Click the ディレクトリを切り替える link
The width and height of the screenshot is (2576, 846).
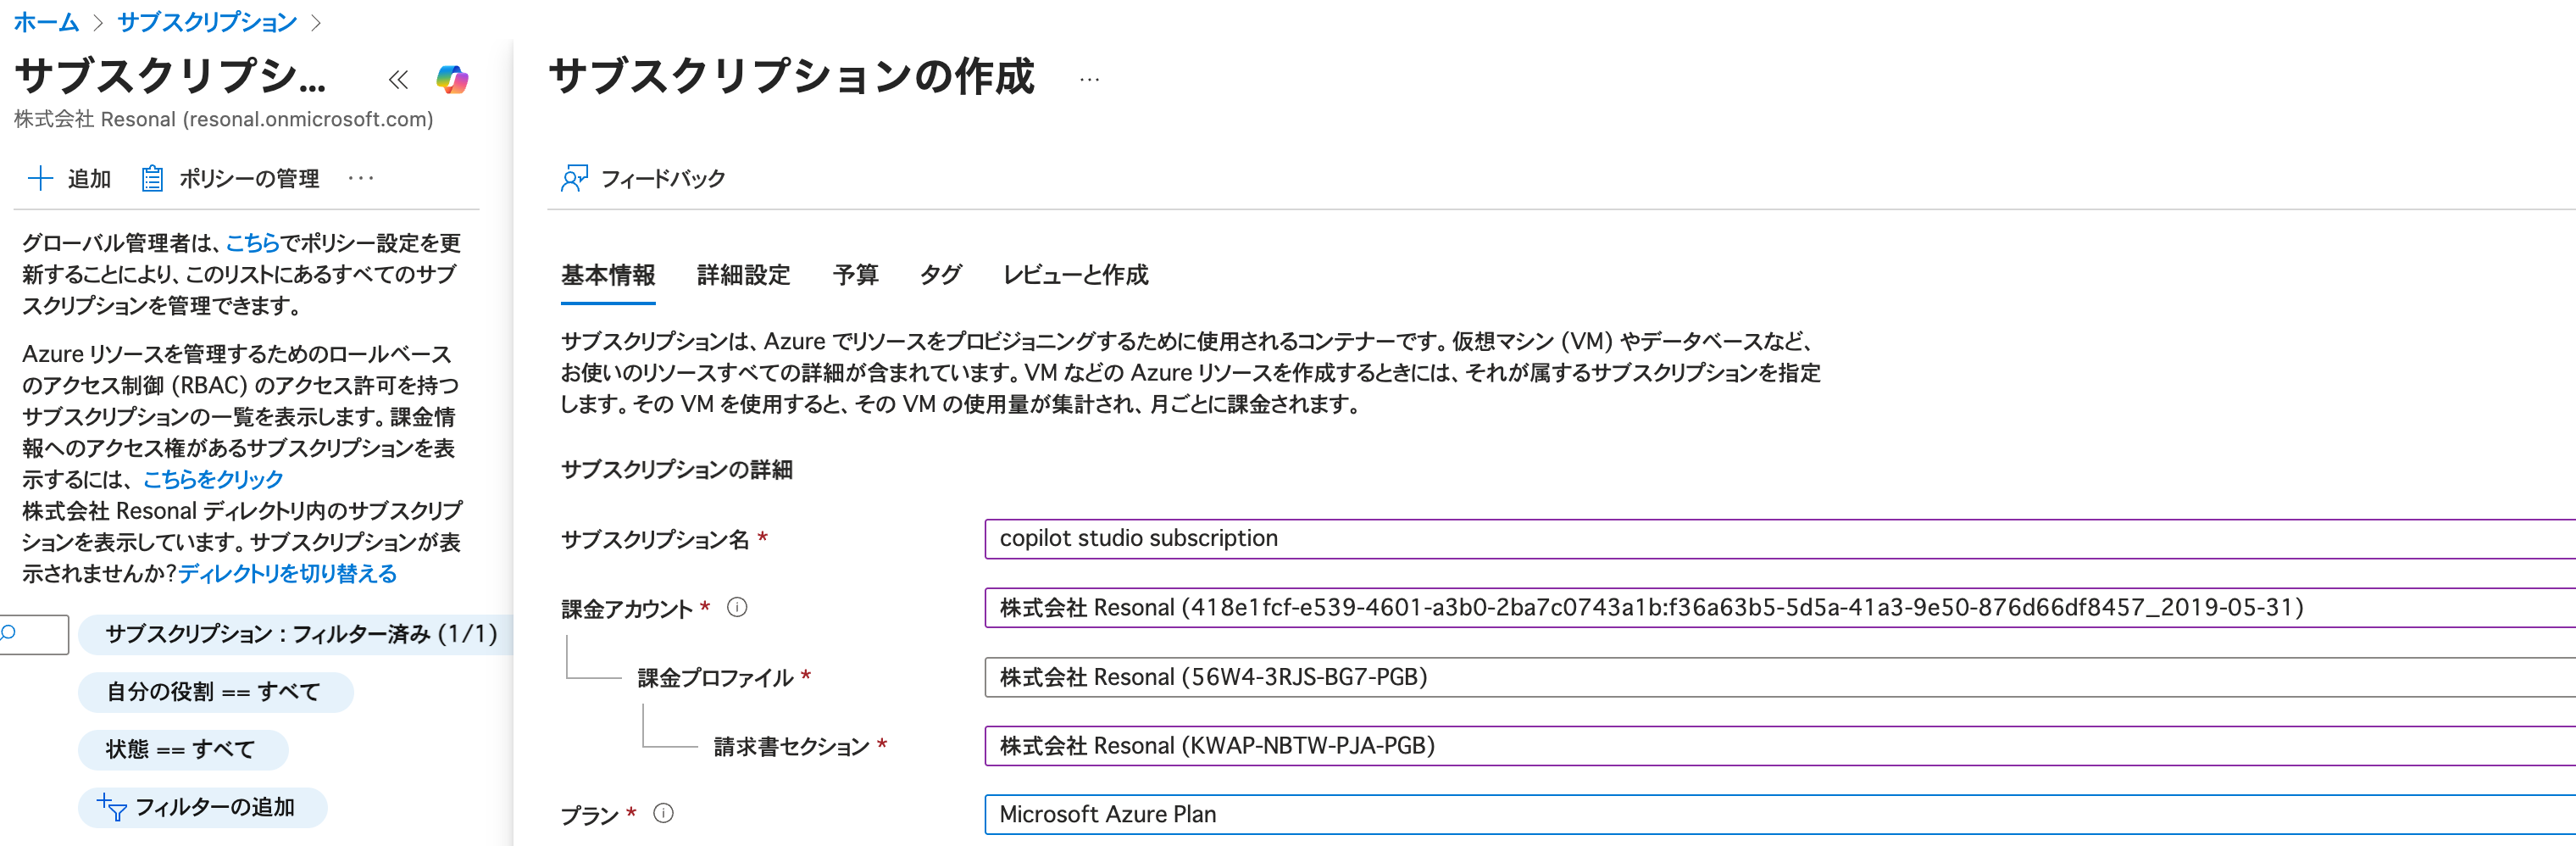point(288,573)
